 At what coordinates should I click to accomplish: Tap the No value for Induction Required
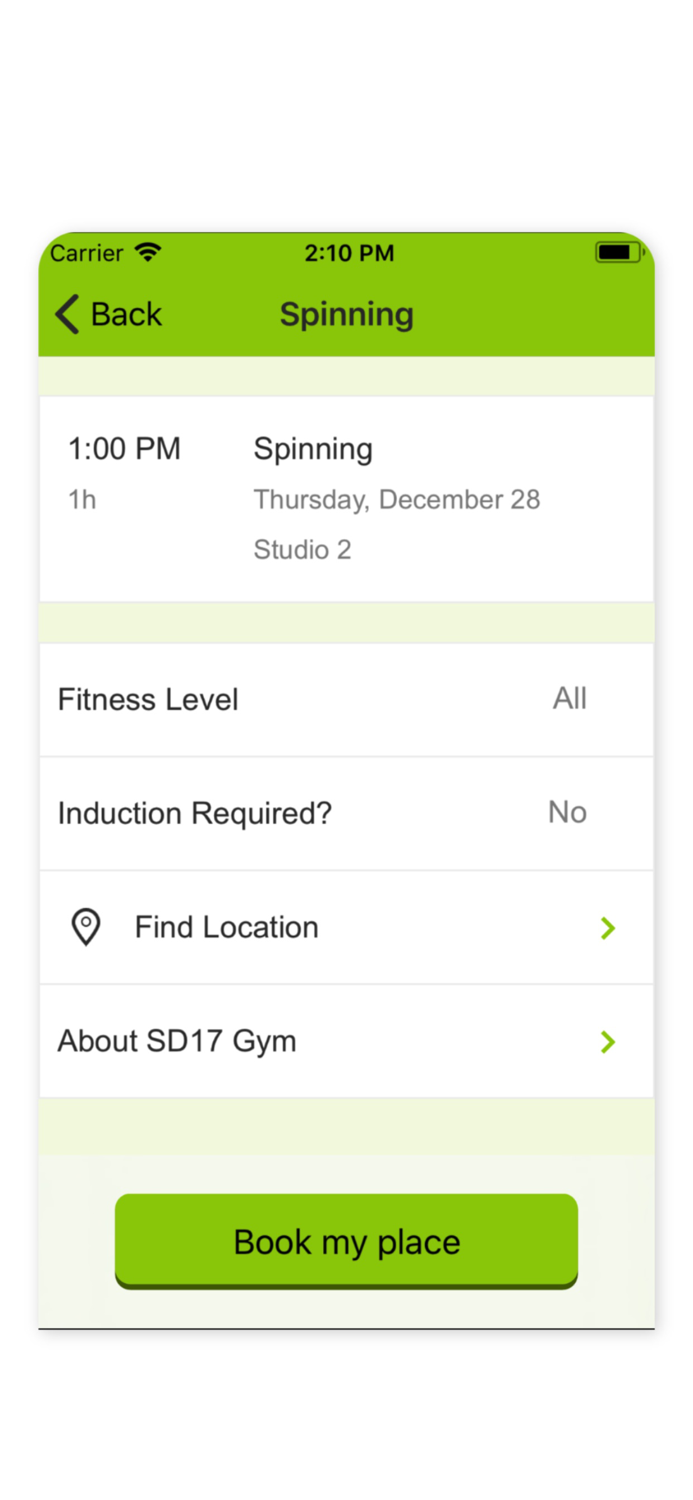566,813
